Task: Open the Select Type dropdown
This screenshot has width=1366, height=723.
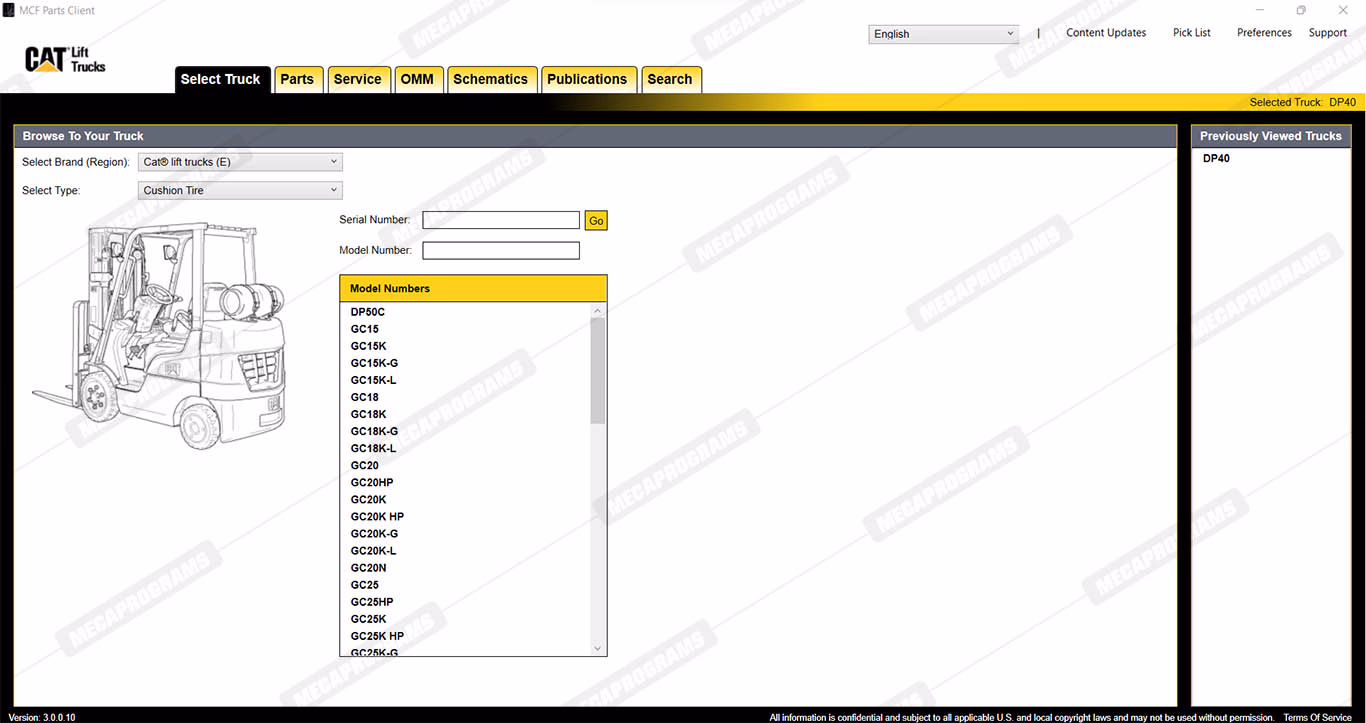Action: point(240,190)
